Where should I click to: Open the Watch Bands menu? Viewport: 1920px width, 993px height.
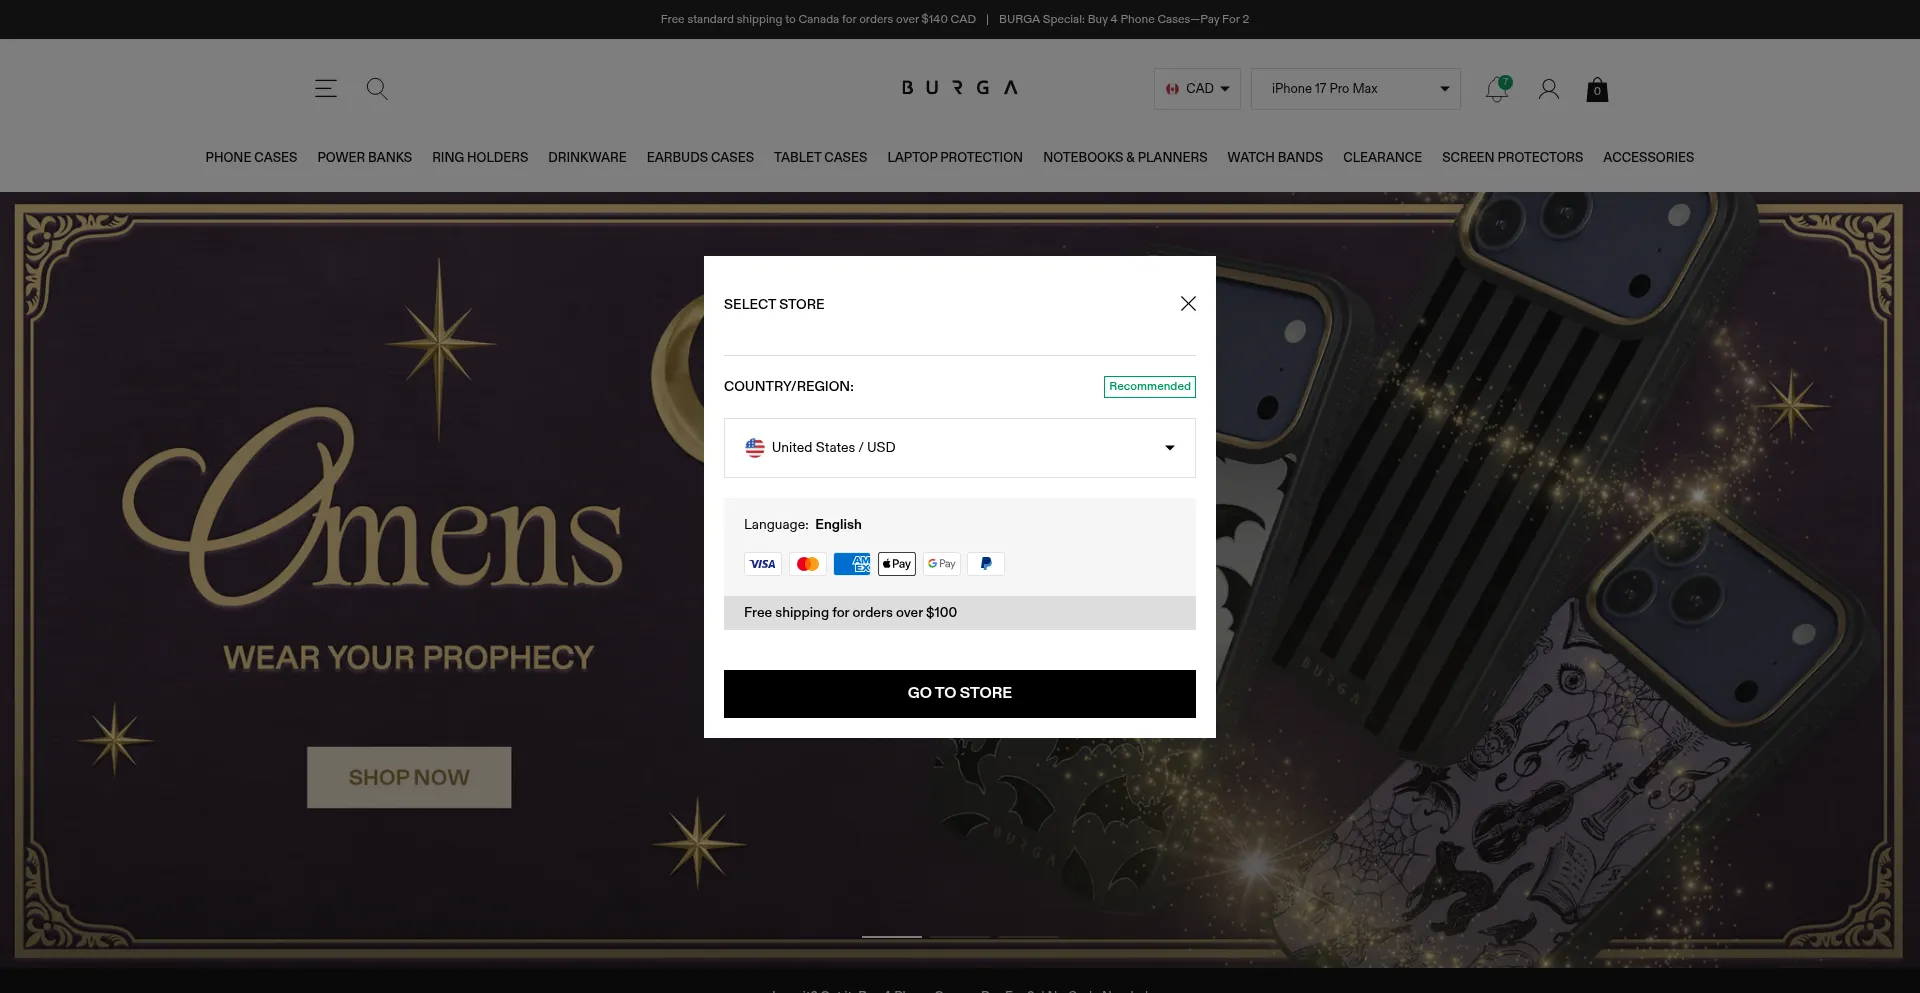click(x=1275, y=158)
